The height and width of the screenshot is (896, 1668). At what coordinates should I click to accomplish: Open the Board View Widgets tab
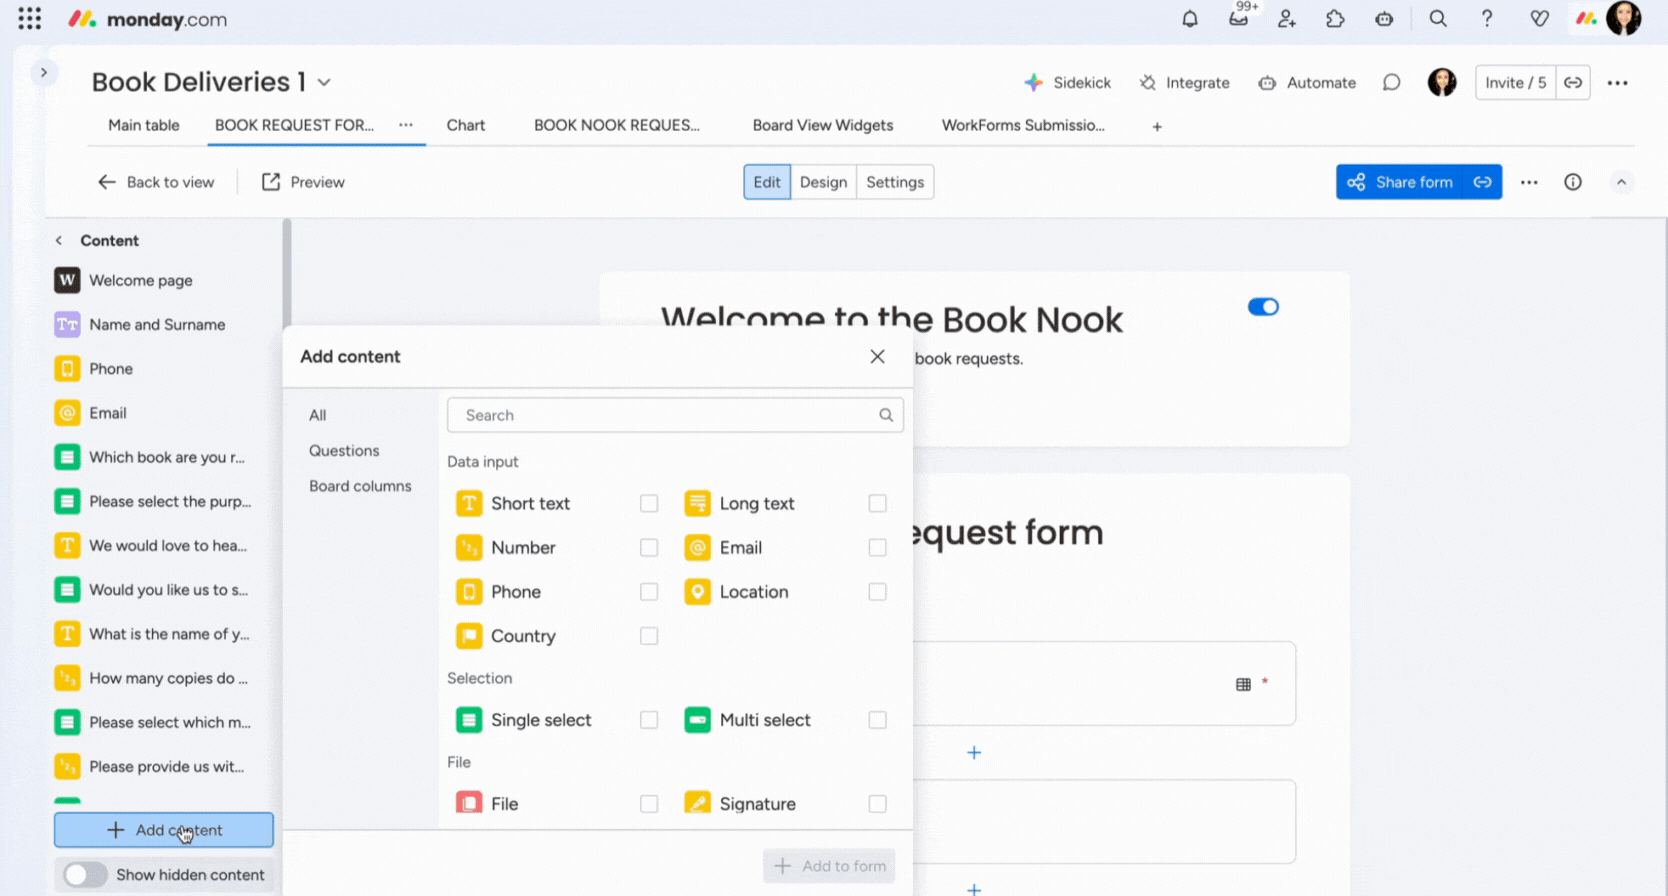(823, 125)
